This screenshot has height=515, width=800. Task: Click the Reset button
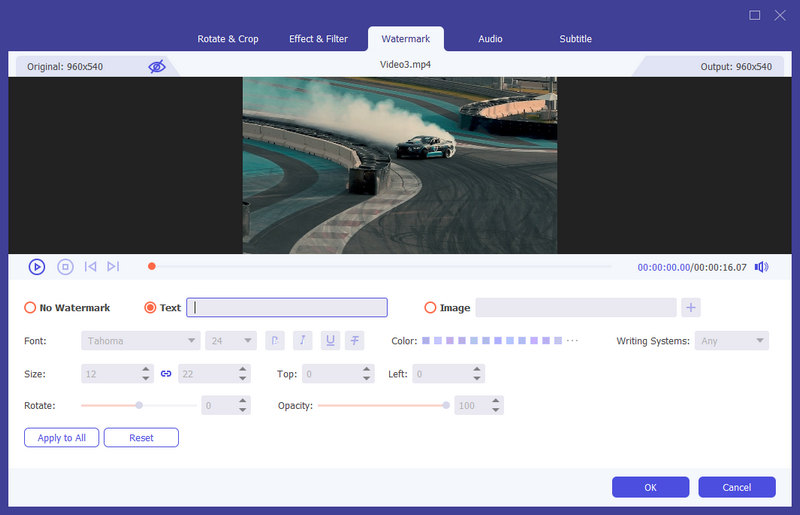coord(141,438)
